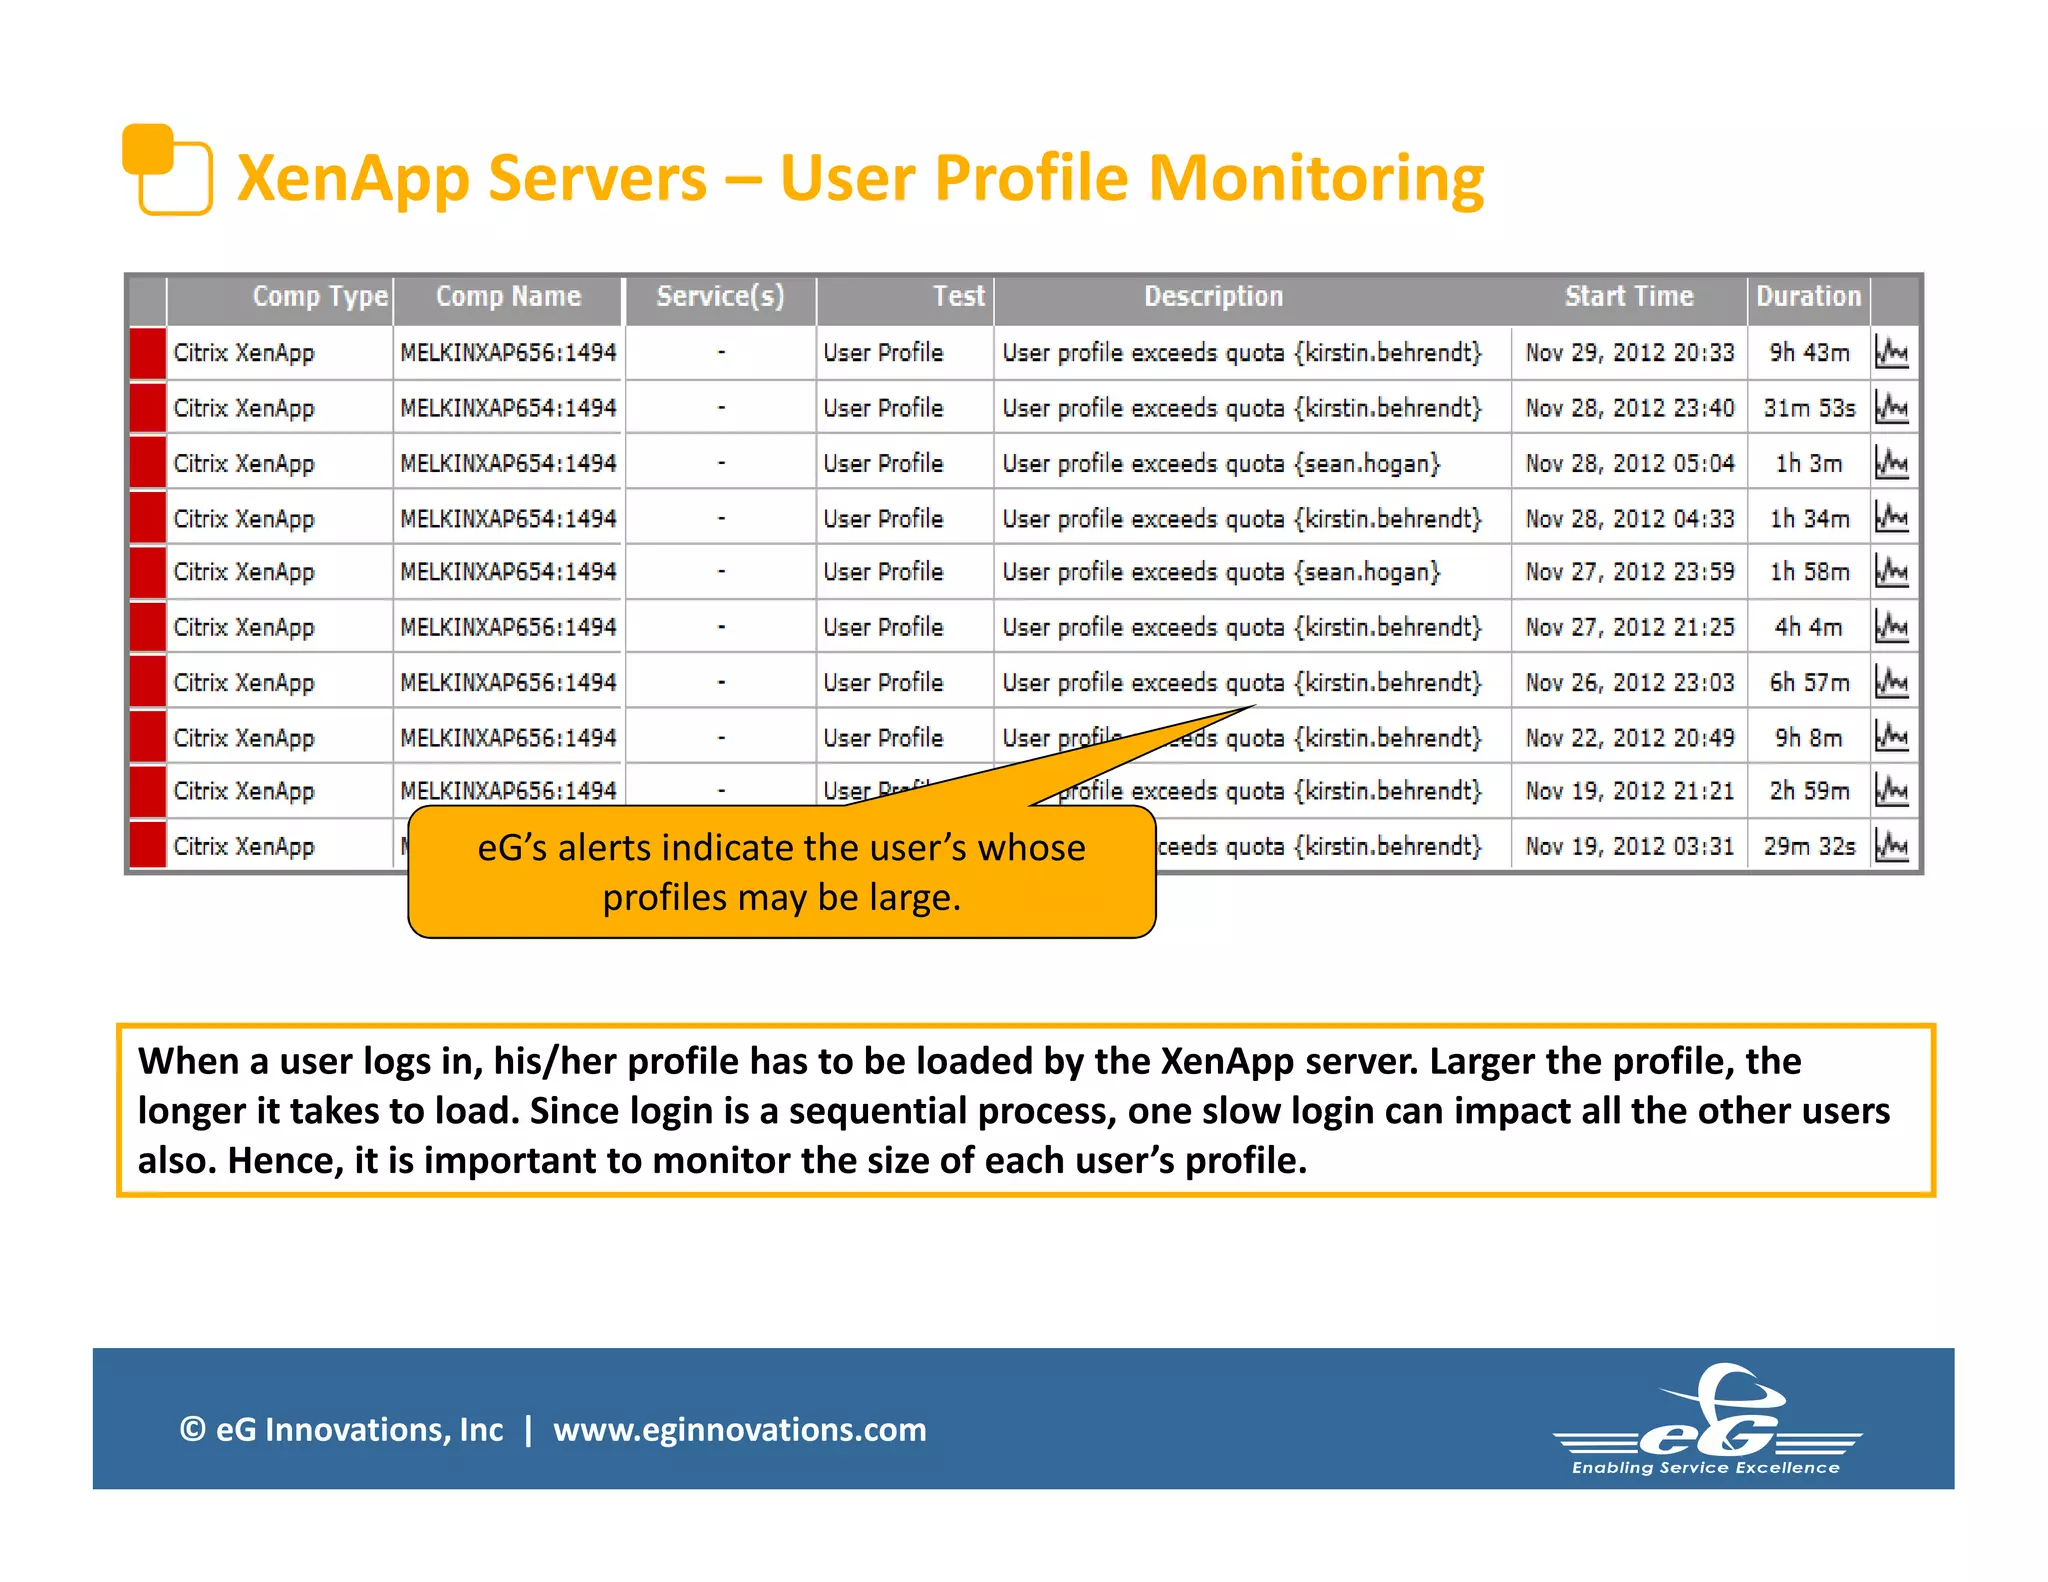Click red severity indicator for Nov 29 20:33 row
Viewport: 2048px width, 1582px height.
(148, 353)
